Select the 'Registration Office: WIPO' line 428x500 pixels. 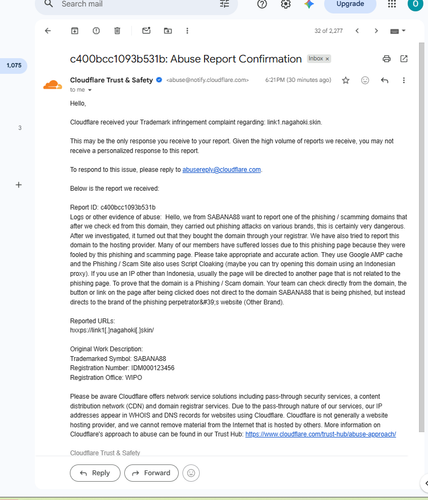click(106, 378)
